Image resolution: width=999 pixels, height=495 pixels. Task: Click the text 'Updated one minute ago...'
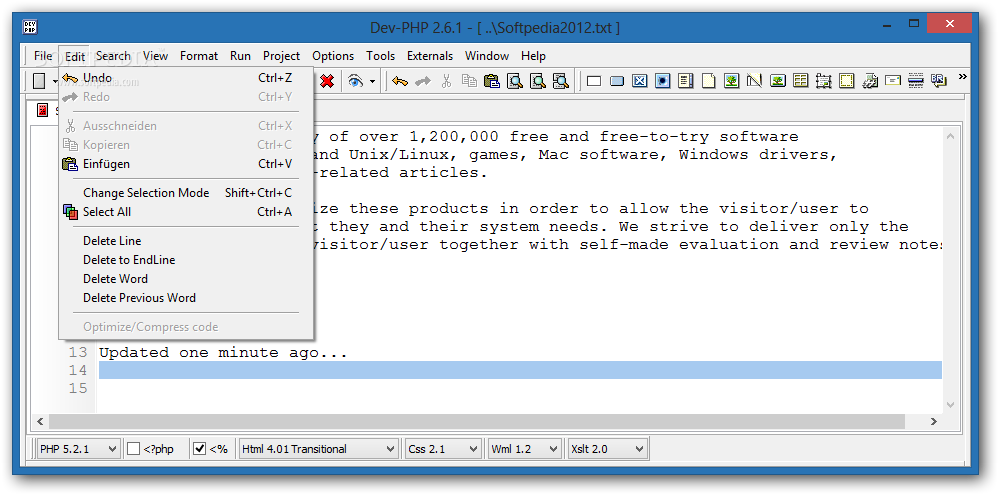pos(223,353)
